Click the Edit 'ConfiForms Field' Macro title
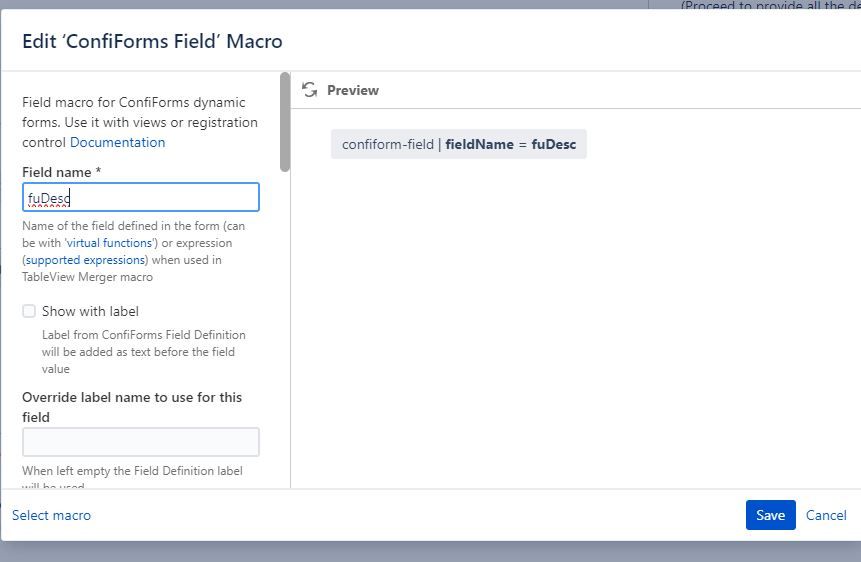Viewport: 861px width, 562px height. click(152, 41)
